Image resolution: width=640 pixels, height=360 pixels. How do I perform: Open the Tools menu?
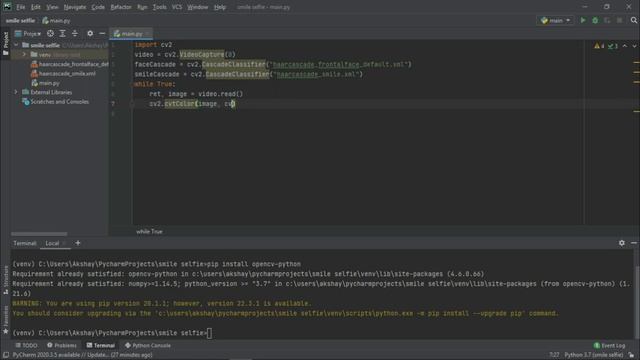pos(160,7)
